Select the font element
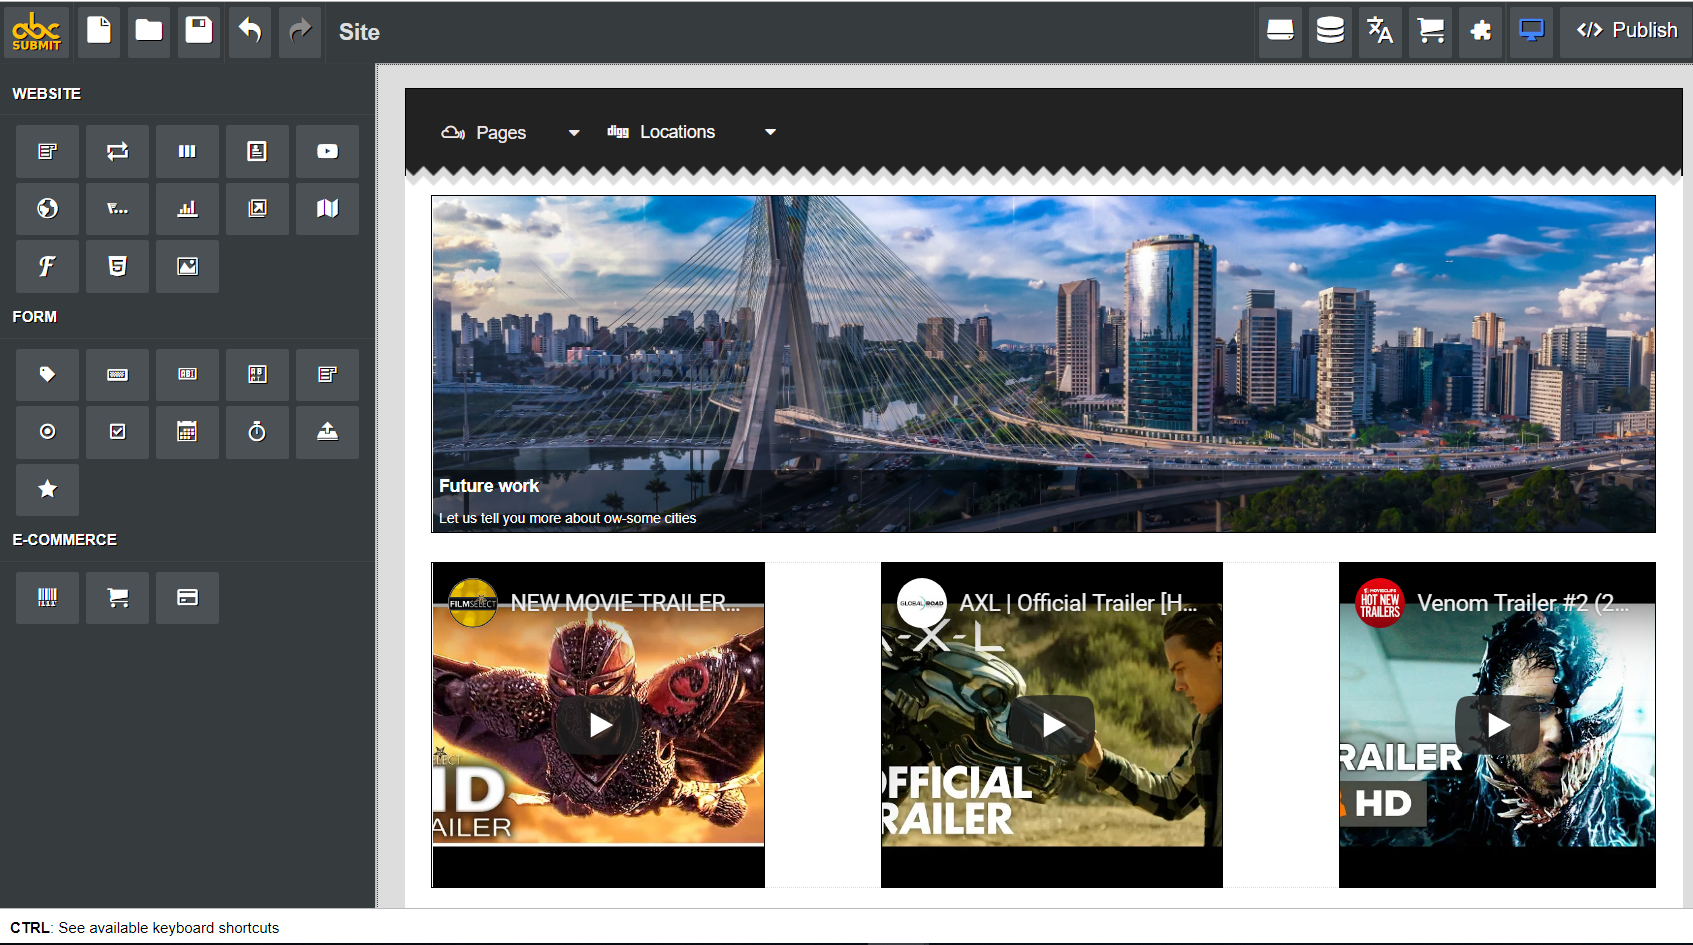 coord(47,266)
